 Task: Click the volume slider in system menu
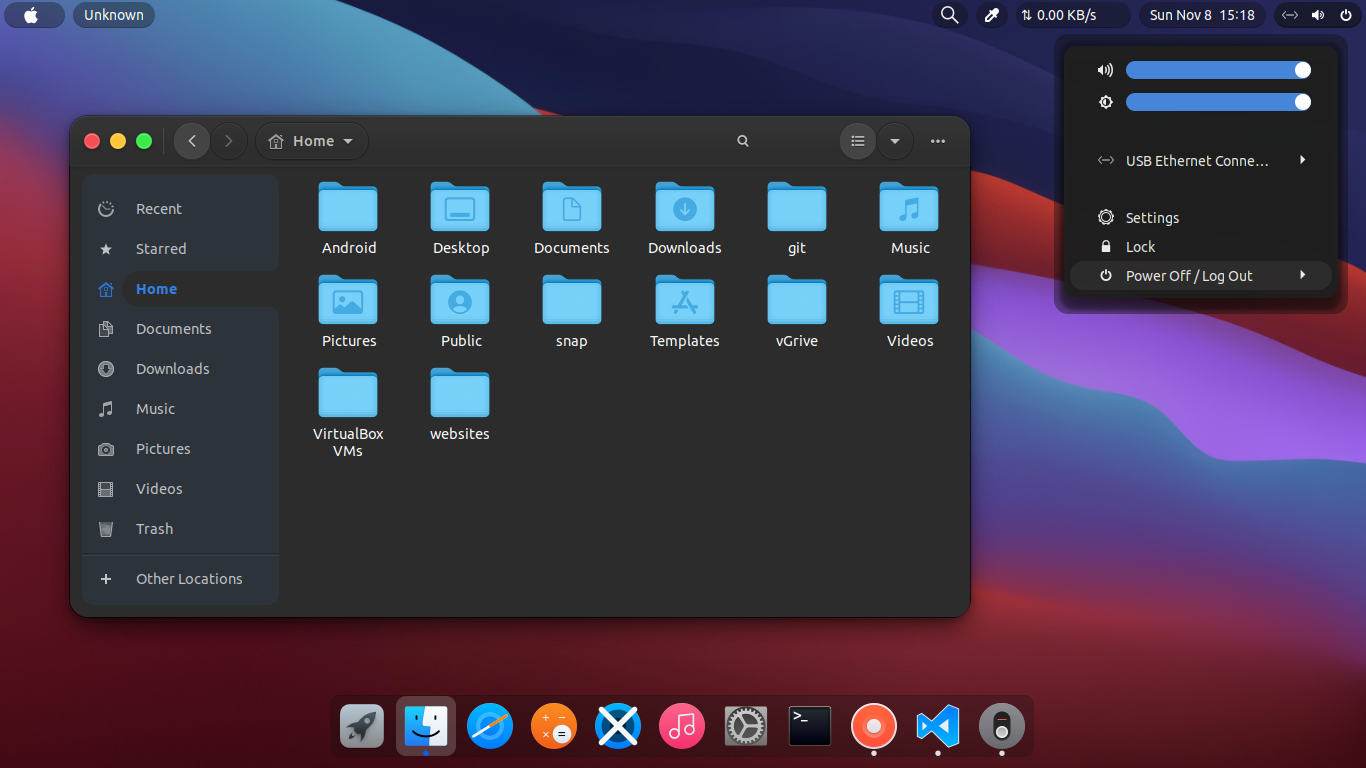pos(1218,70)
